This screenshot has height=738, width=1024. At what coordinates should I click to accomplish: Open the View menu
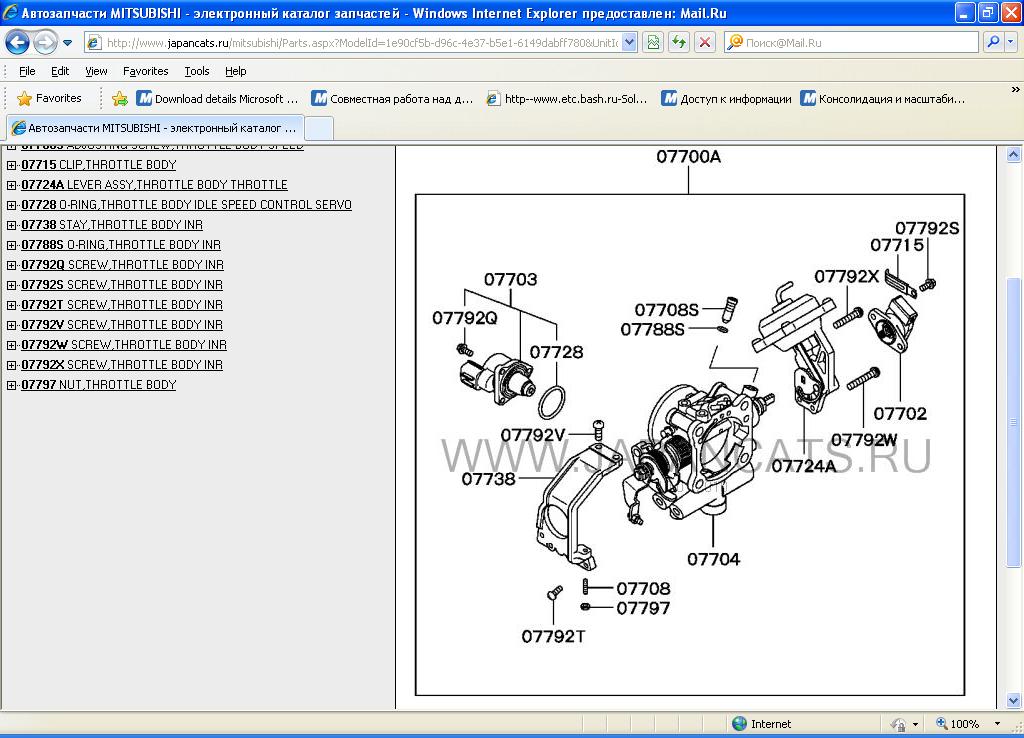[96, 71]
